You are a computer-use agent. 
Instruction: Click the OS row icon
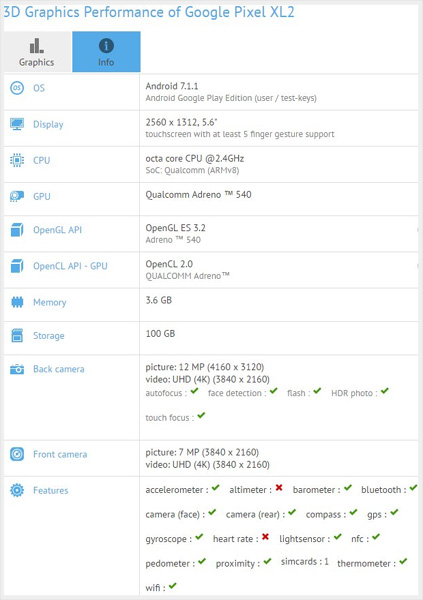pyautogui.click(x=17, y=88)
